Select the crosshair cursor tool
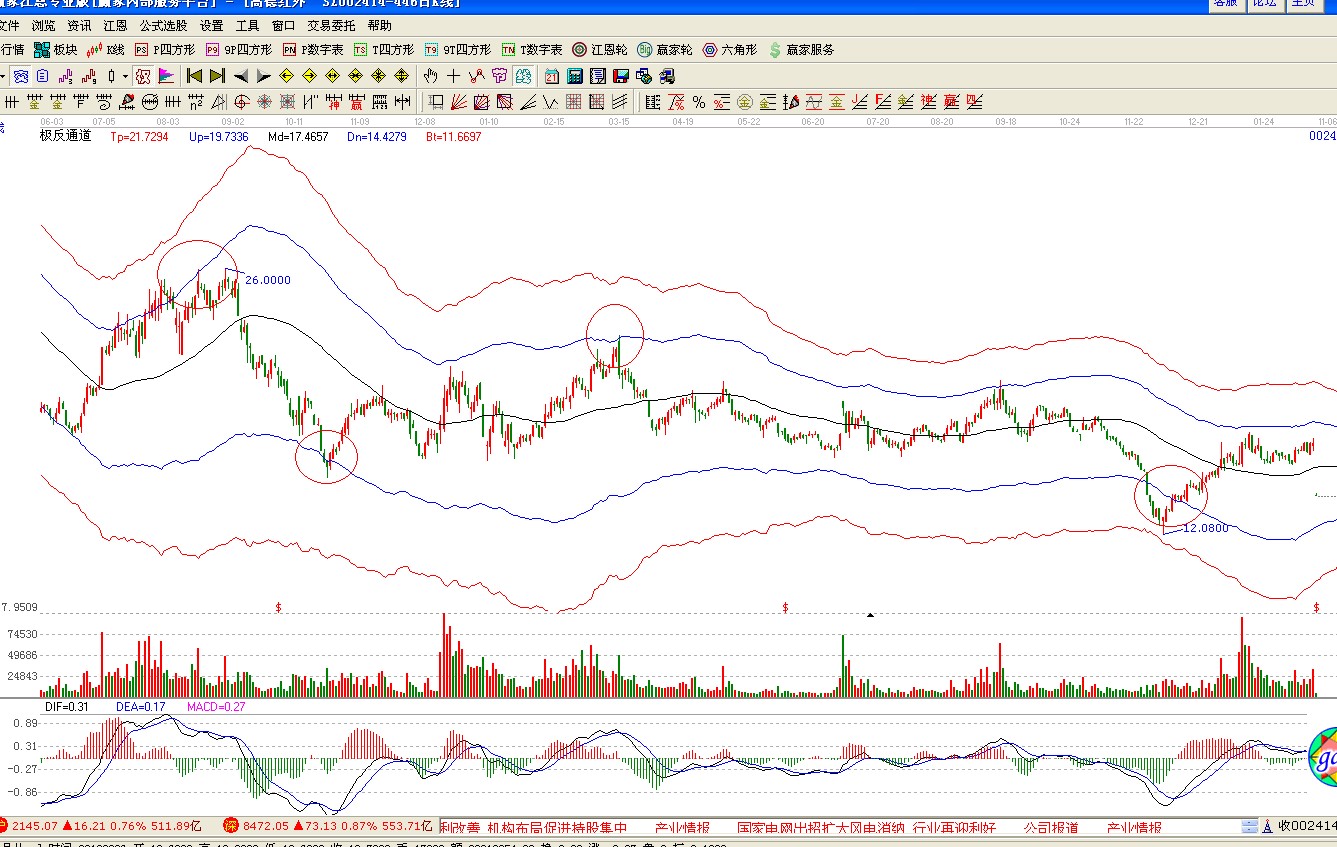Image resolution: width=1337 pixels, height=847 pixels. [453, 76]
